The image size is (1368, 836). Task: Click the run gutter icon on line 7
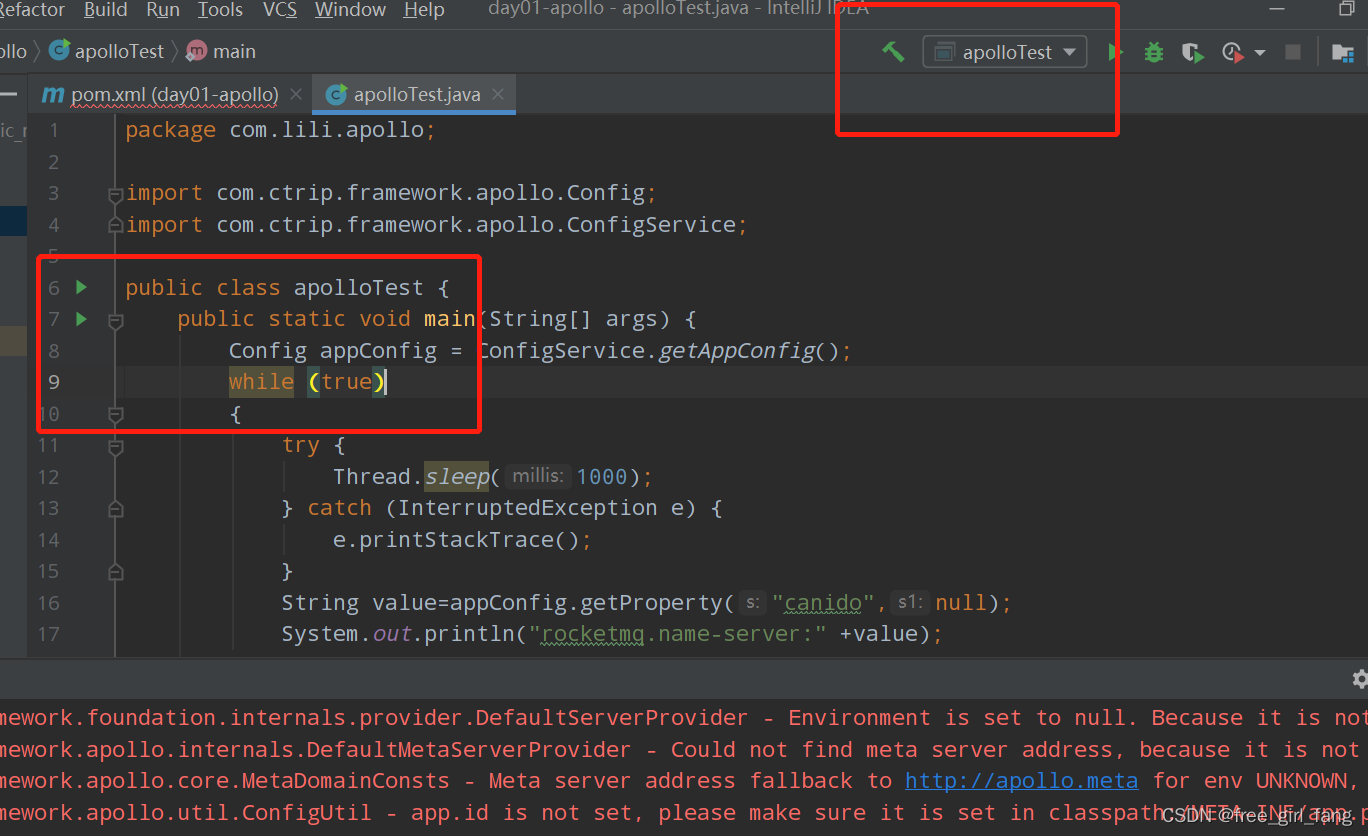tap(82, 319)
